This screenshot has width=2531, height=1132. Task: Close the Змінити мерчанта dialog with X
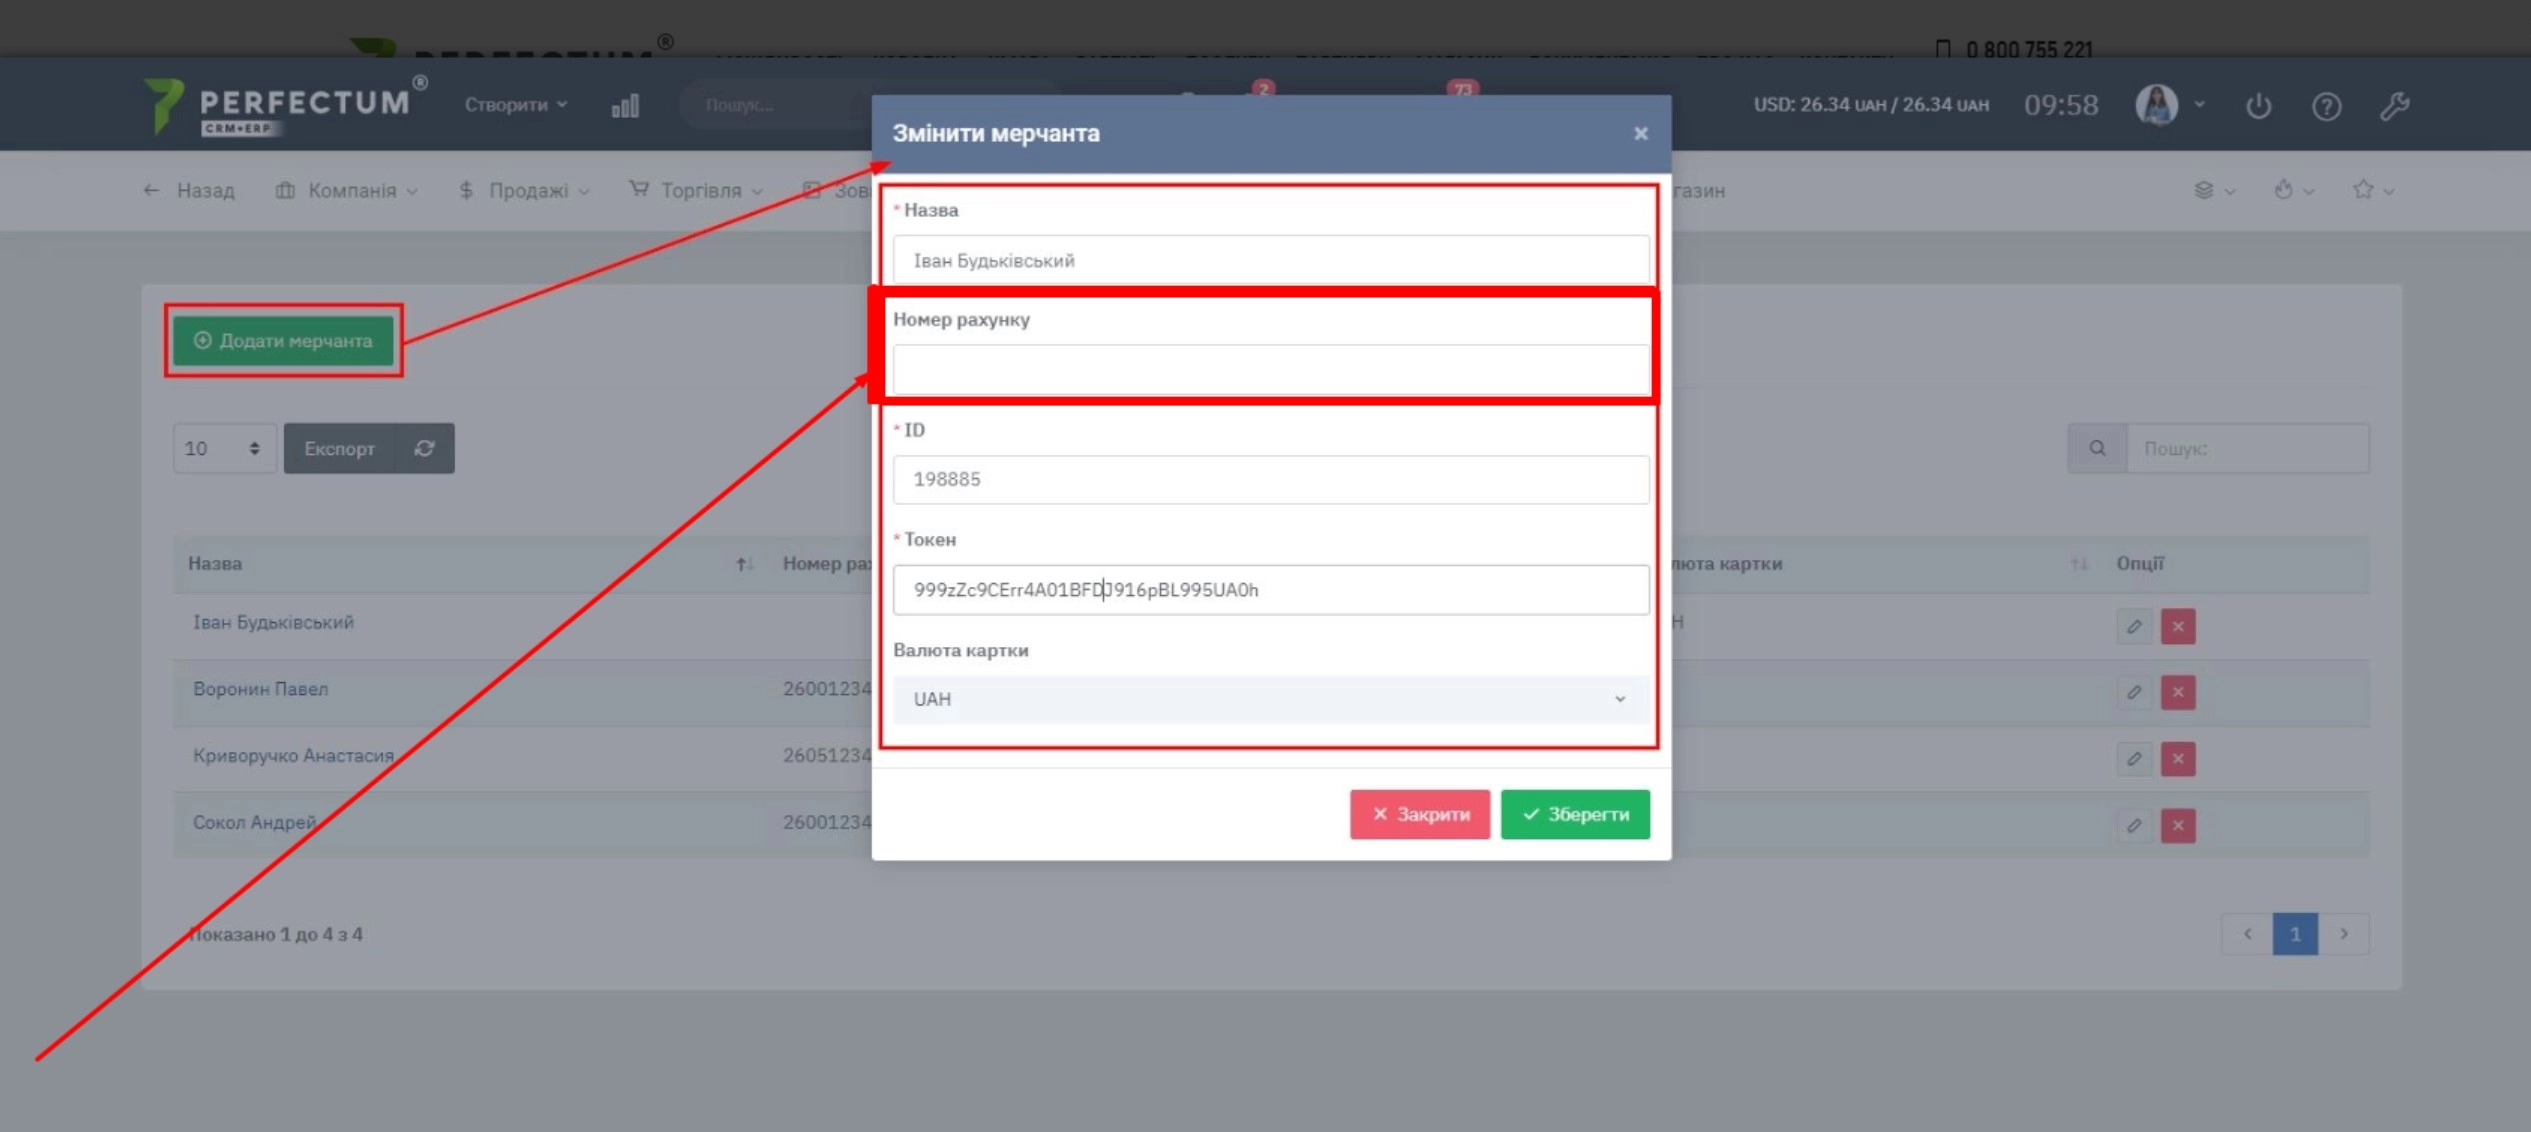click(x=1641, y=133)
